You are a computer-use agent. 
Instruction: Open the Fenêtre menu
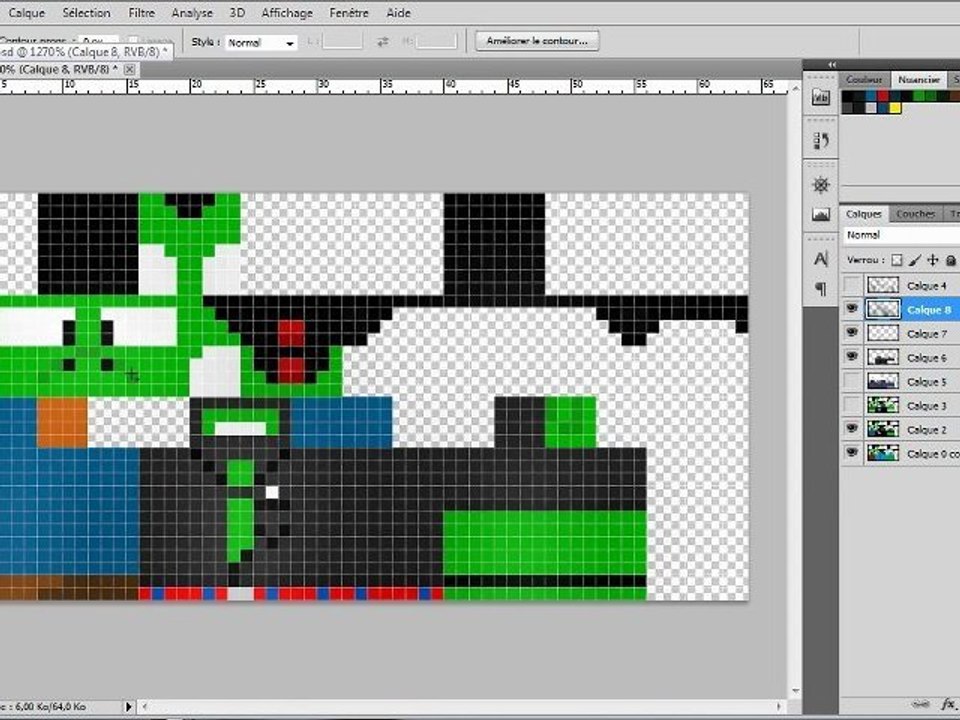pyautogui.click(x=349, y=13)
